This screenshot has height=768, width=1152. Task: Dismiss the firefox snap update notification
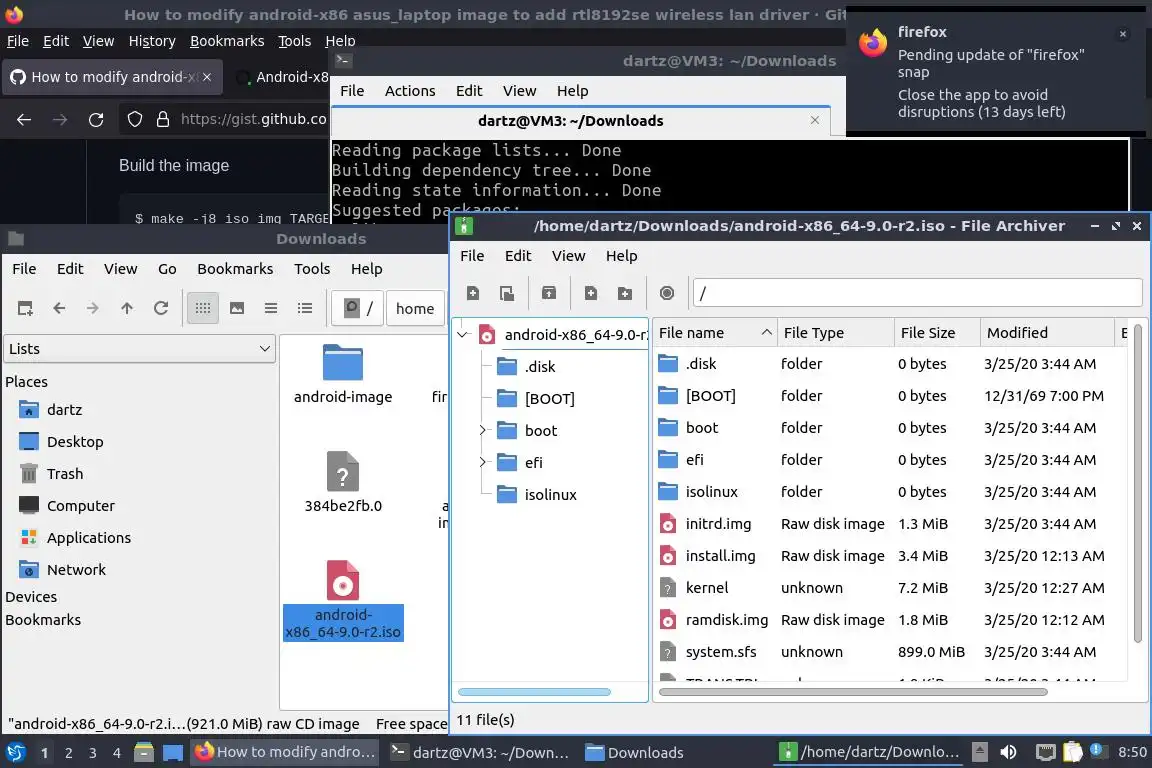pos(1123,34)
